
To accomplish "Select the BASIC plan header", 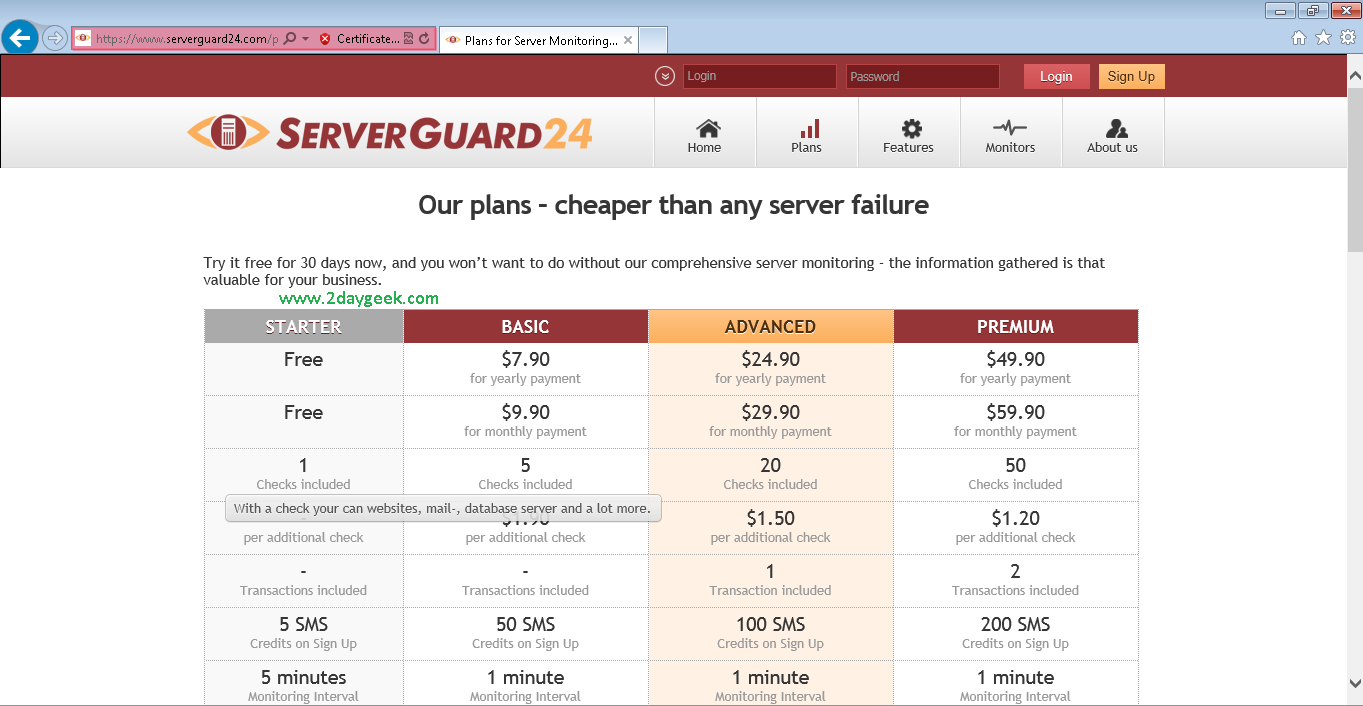I will (526, 327).
